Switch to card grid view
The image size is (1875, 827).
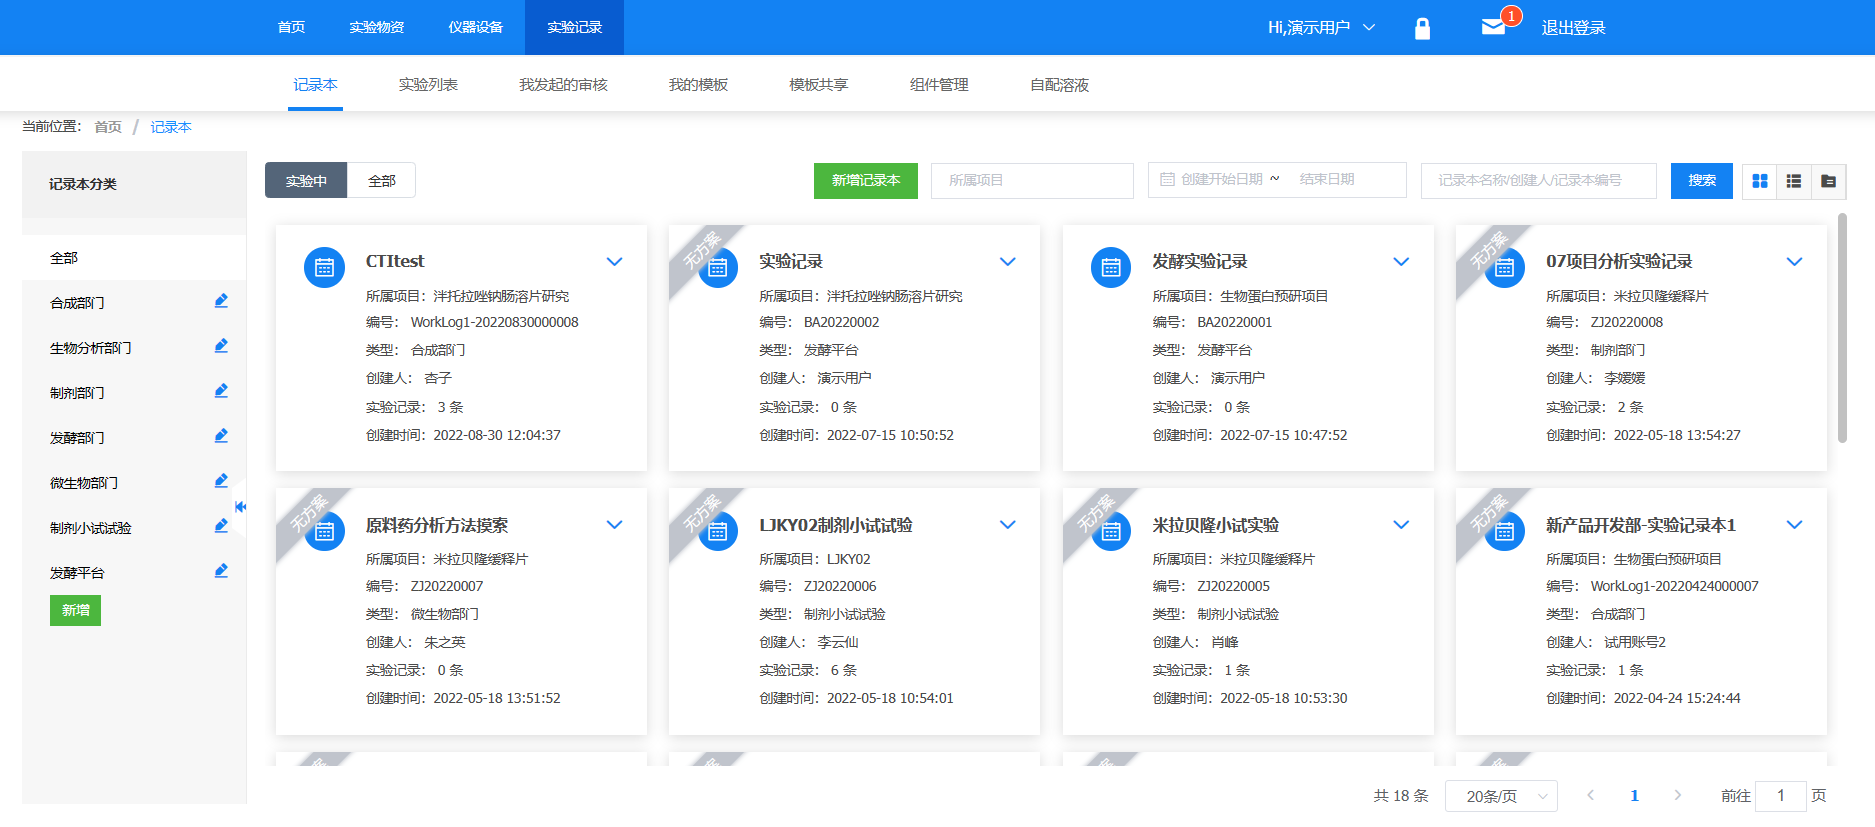click(x=1760, y=181)
